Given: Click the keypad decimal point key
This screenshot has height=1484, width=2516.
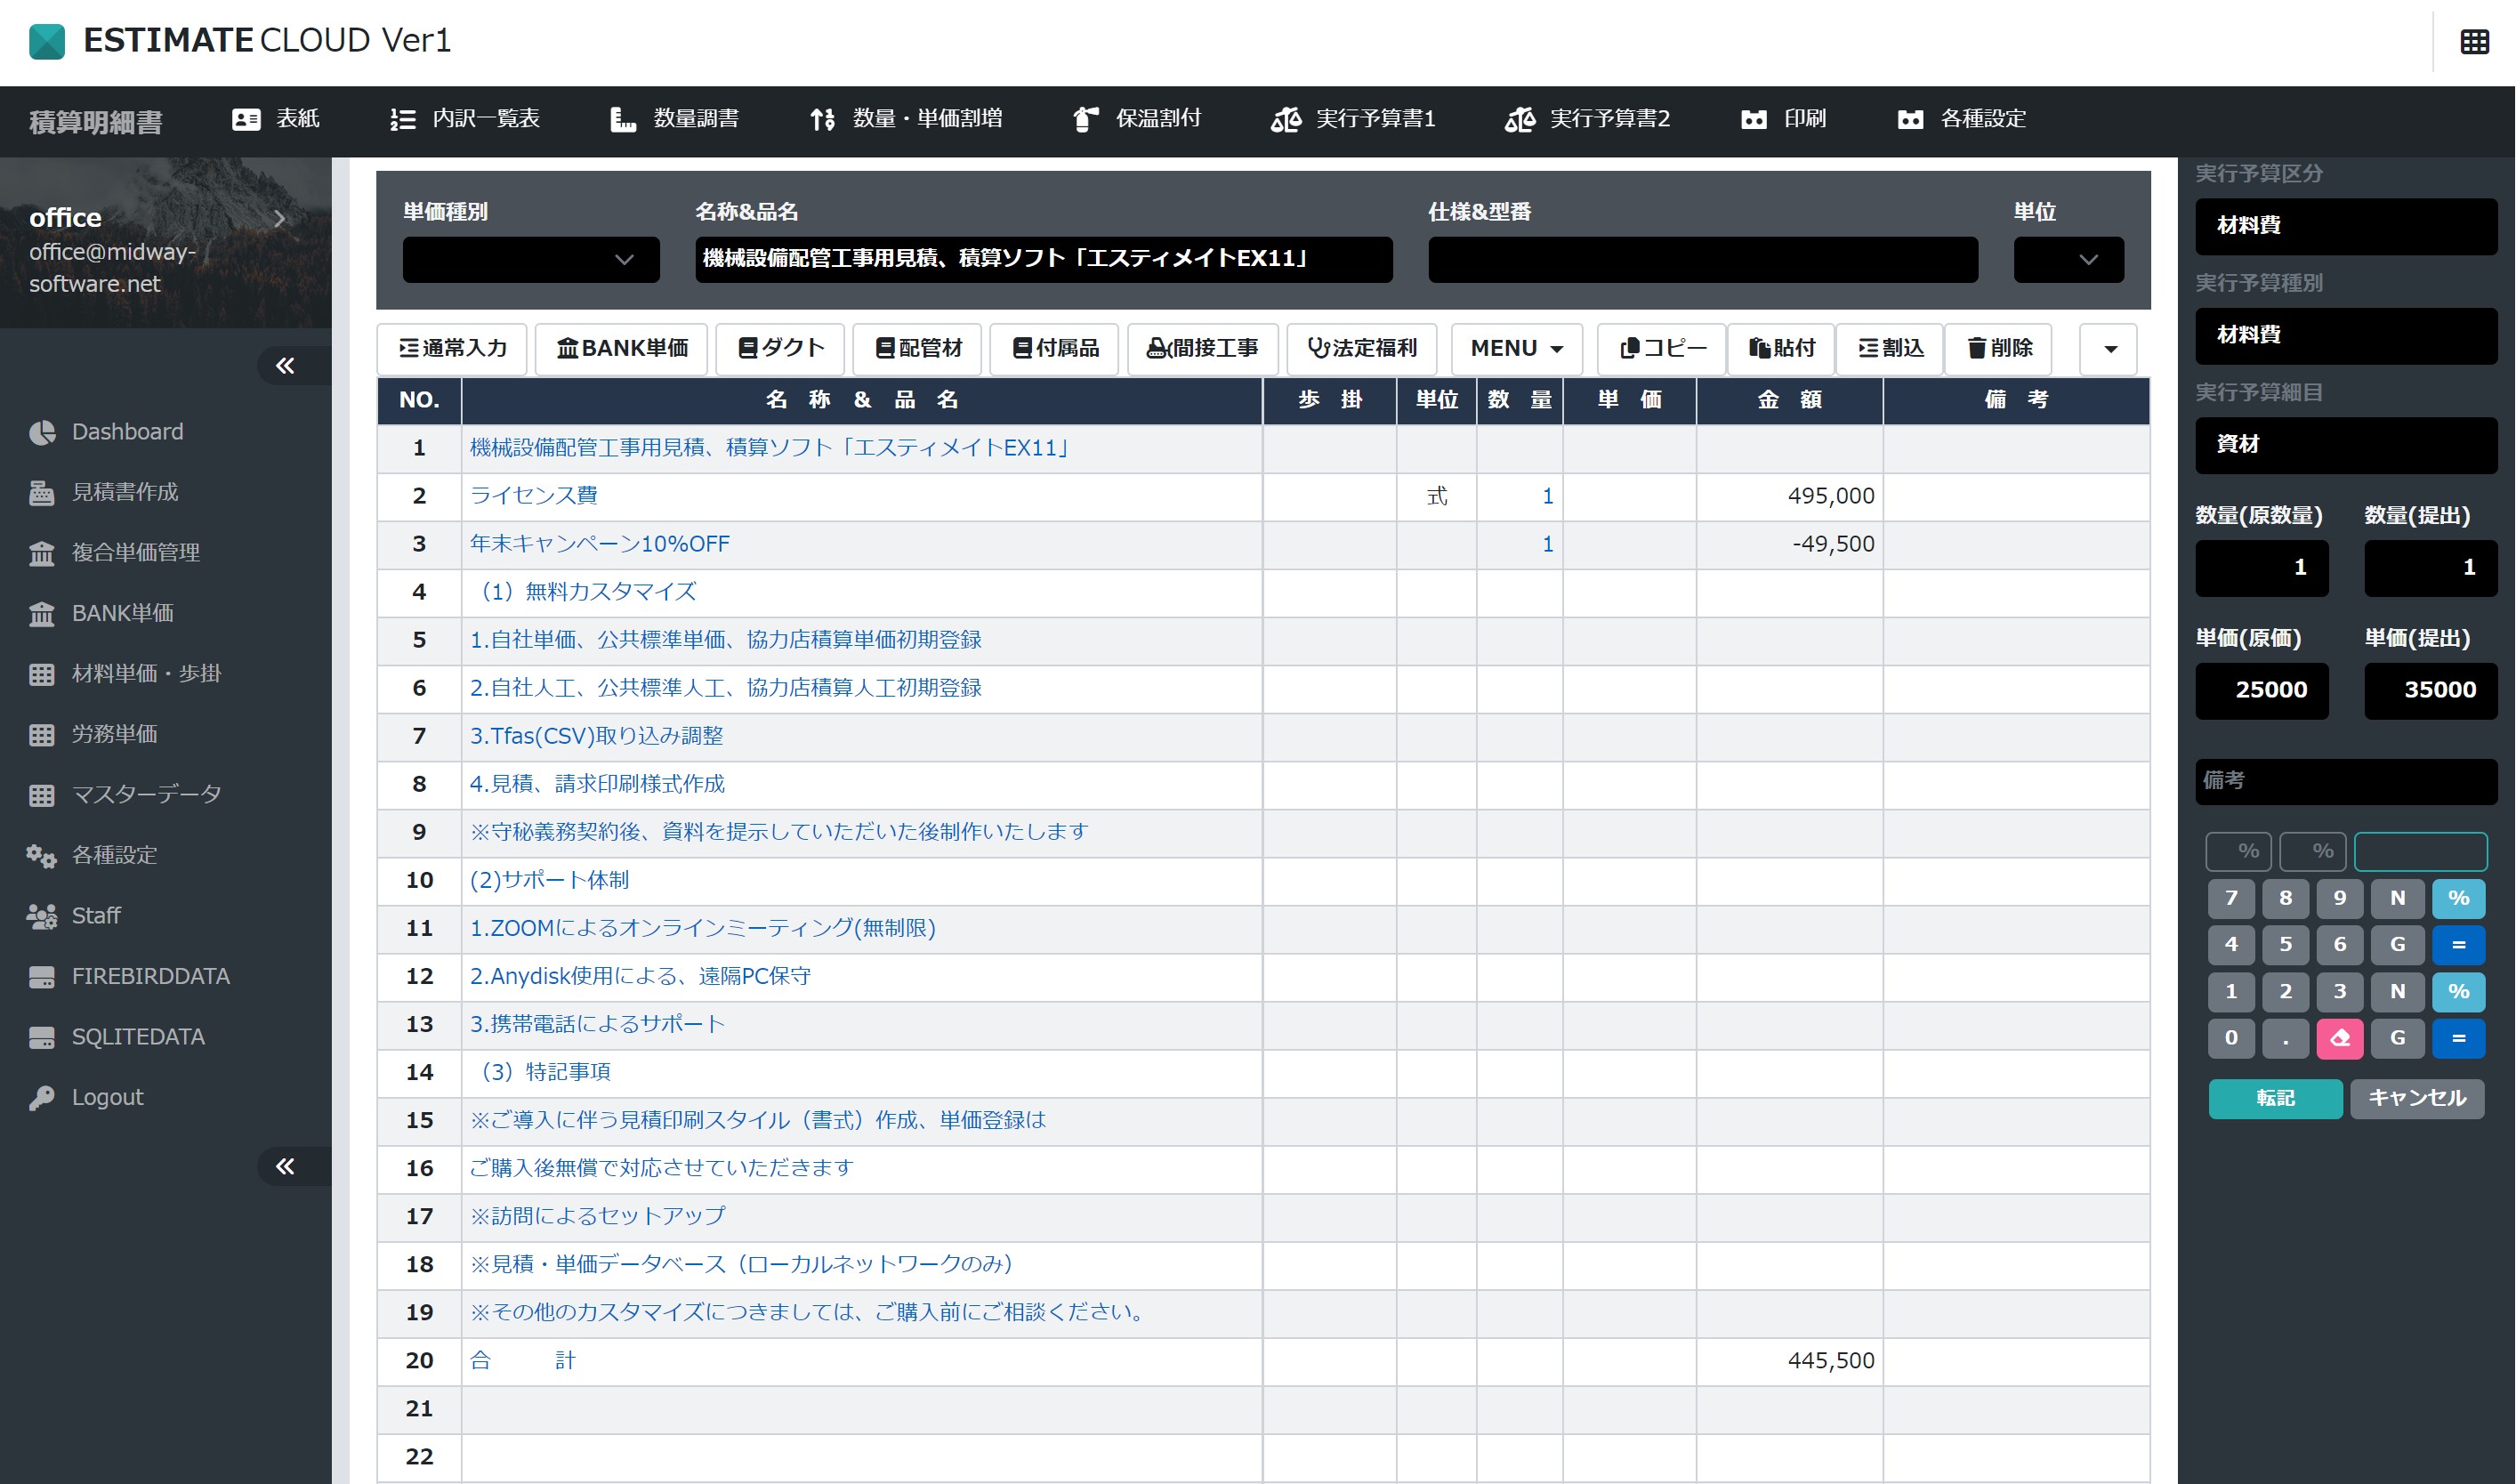Looking at the screenshot, I should click(2285, 1038).
